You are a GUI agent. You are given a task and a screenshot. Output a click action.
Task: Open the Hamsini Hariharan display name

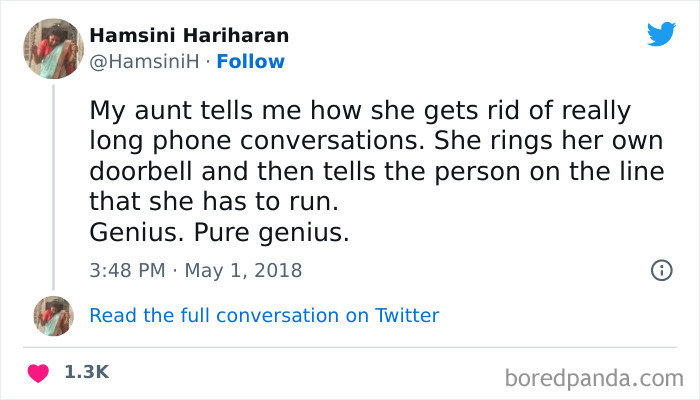189,36
